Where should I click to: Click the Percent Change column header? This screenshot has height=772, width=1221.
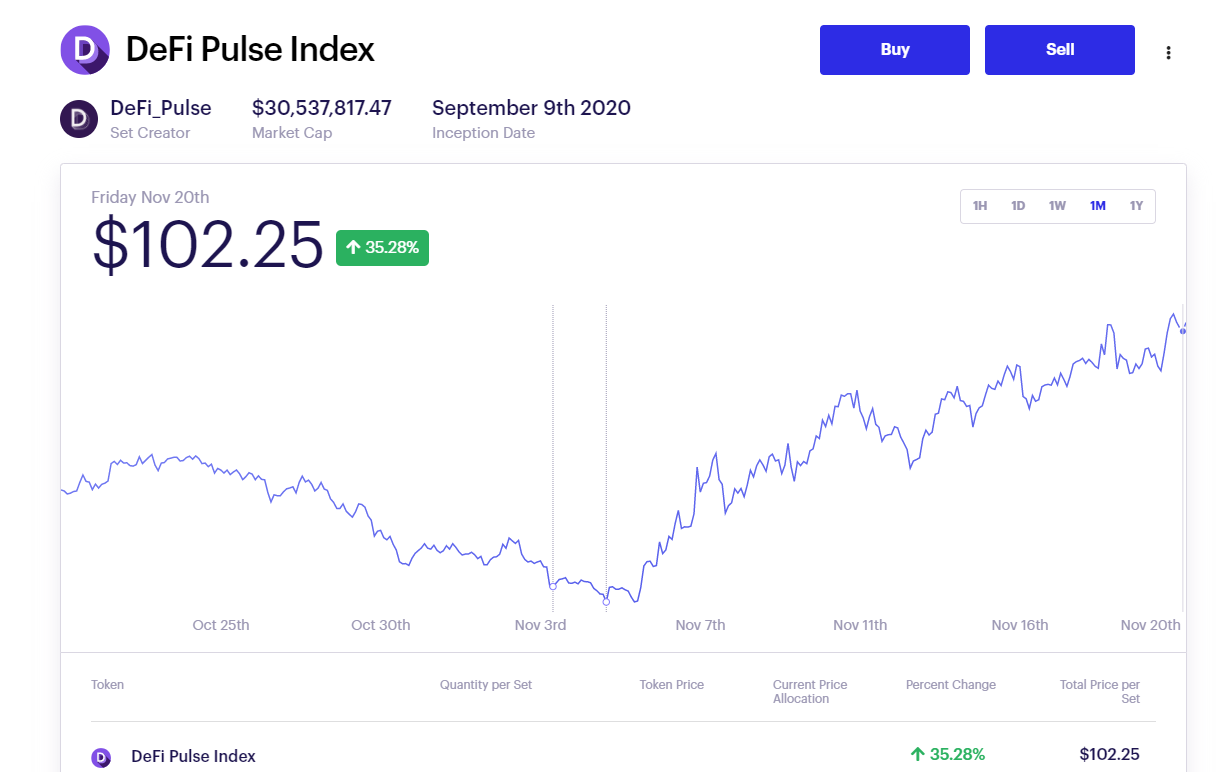point(951,685)
